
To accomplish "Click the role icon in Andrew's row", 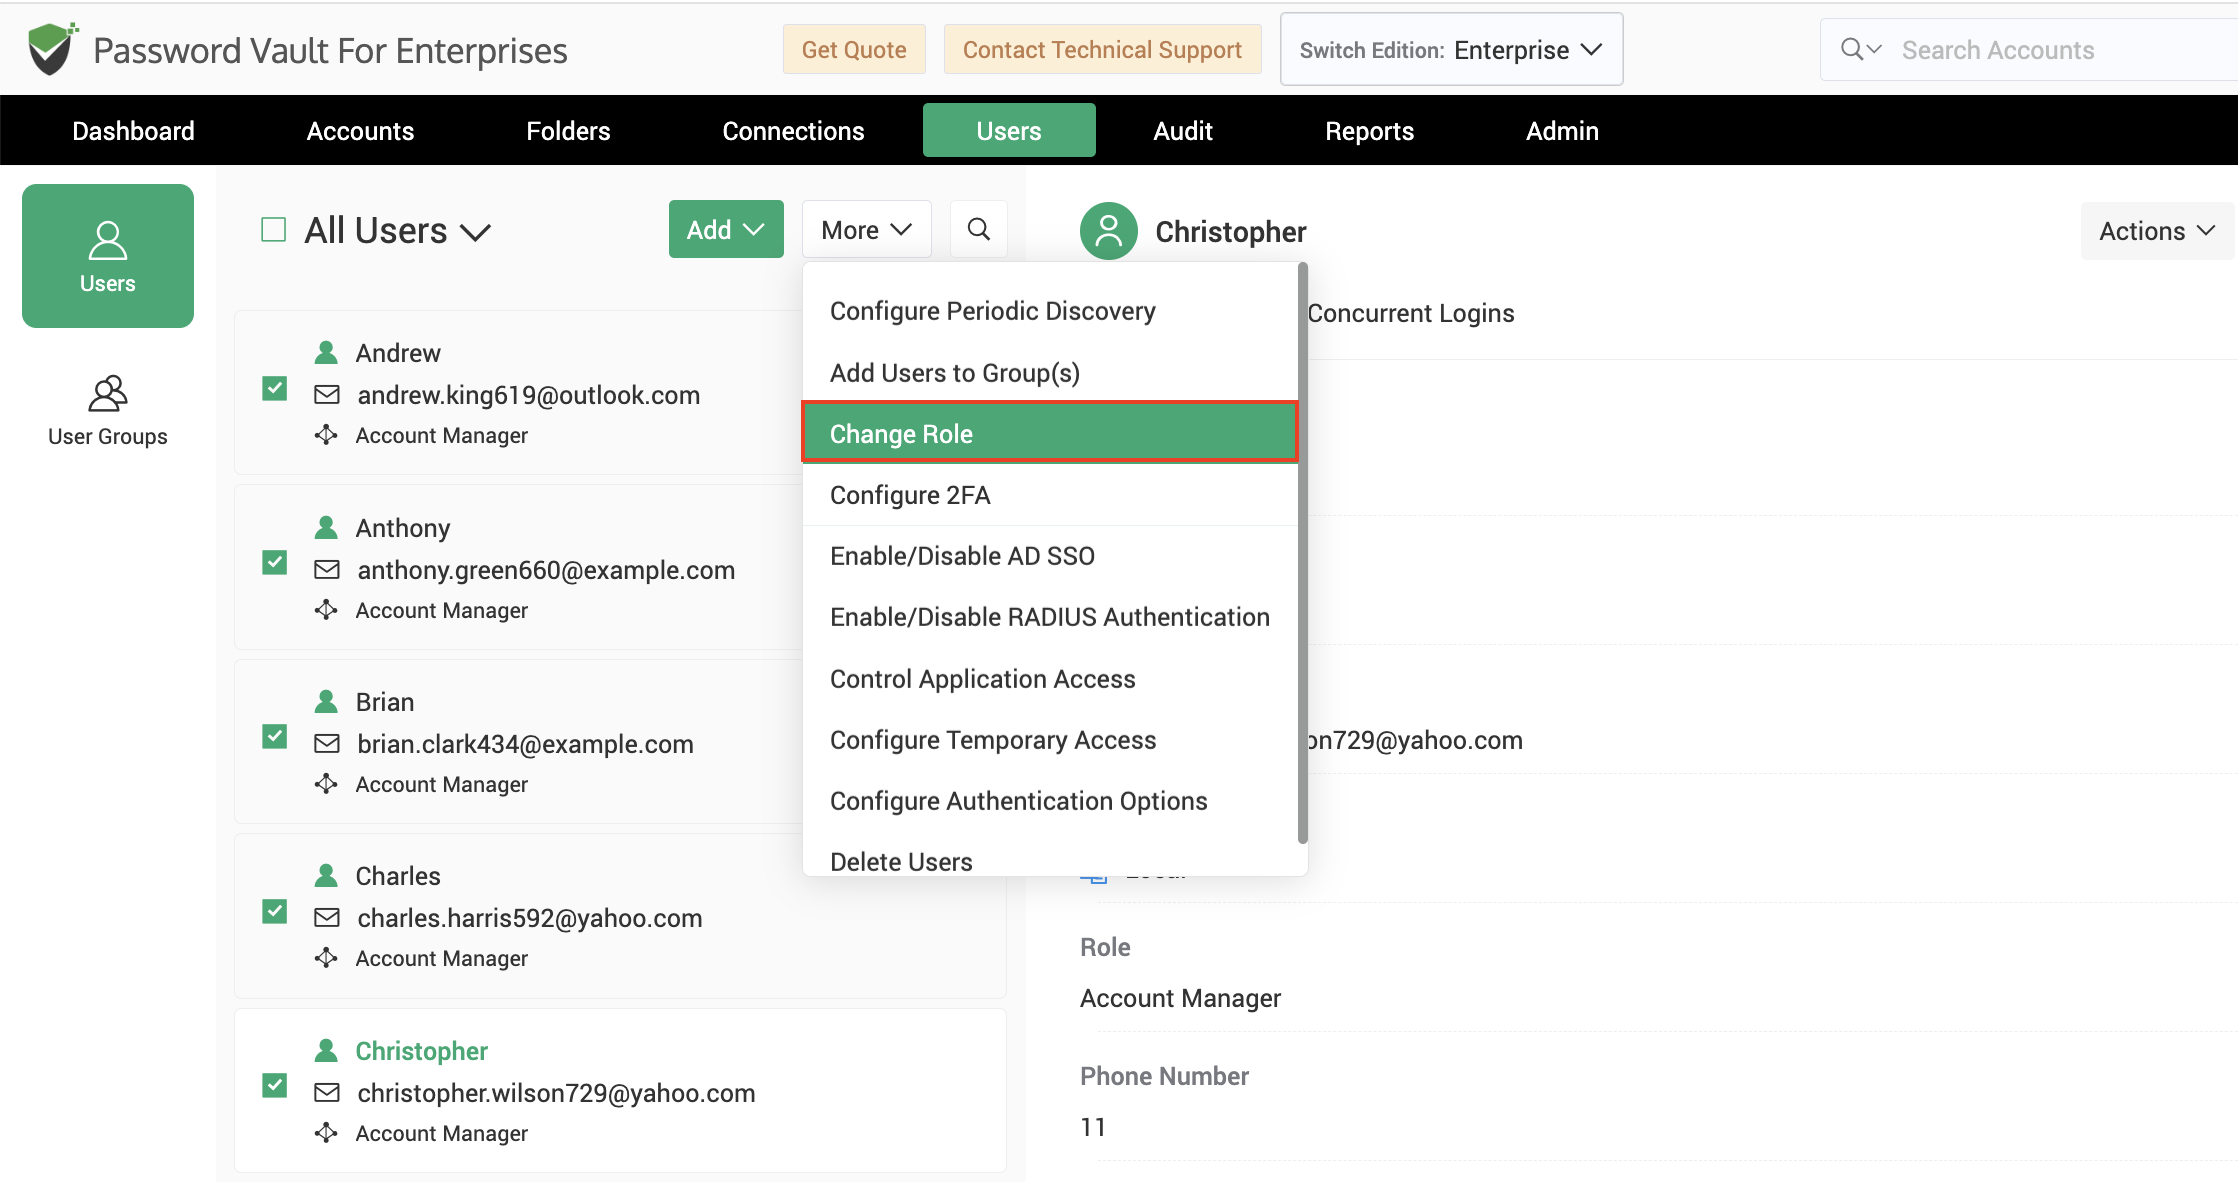I will pyautogui.click(x=326, y=435).
